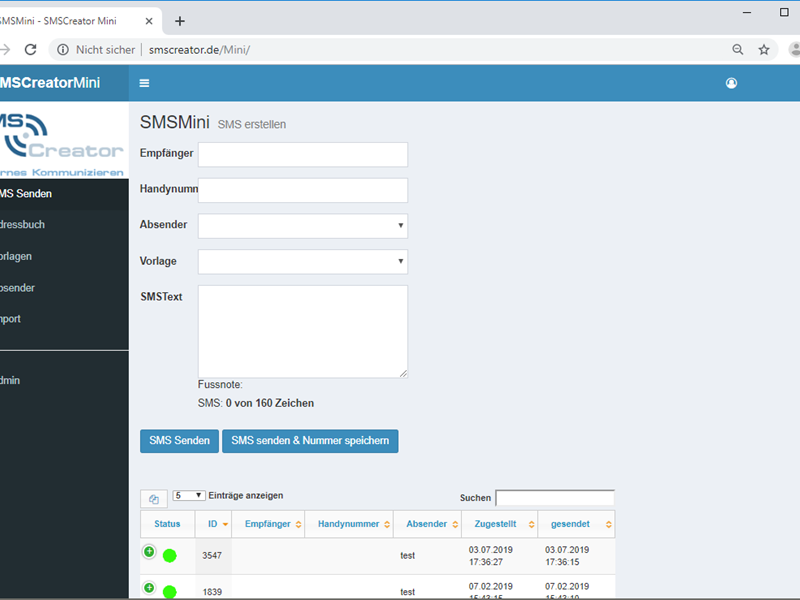The height and width of the screenshot is (600, 800).
Task: Reload the page with the refresh icon
Action: coord(31,49)
